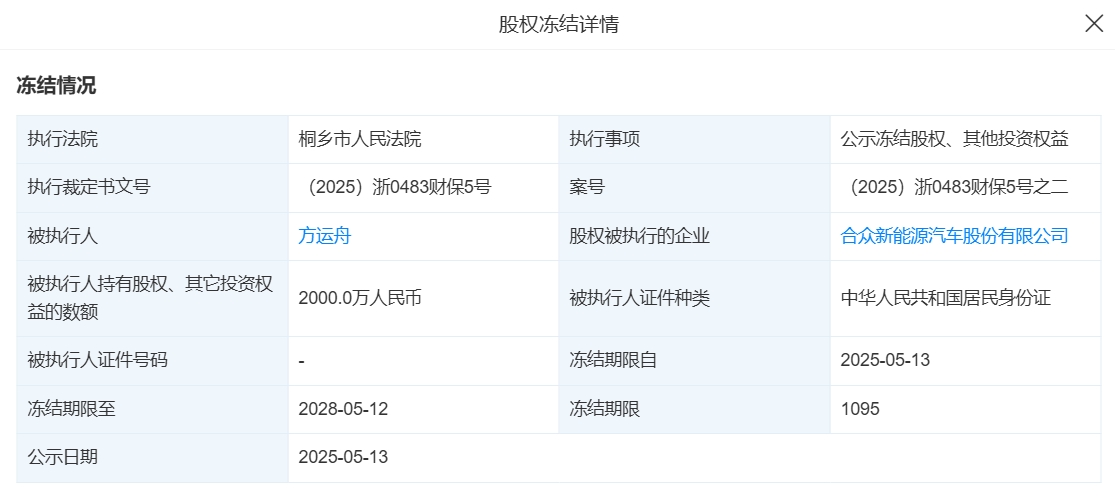Image resolution: width=1115 pixels, height=497 pixels.
Task: Select the 2000.0万人民币 amount cell
Action: [x=359, y=298]
